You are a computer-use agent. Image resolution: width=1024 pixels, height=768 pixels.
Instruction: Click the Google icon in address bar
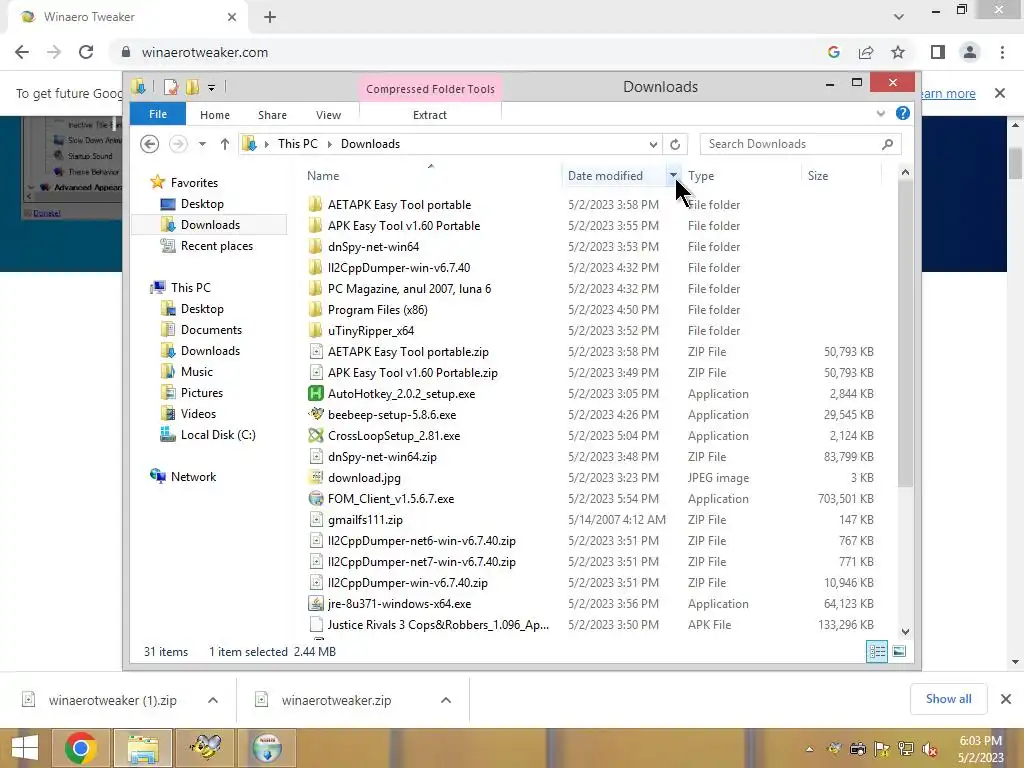pos(833,52)
